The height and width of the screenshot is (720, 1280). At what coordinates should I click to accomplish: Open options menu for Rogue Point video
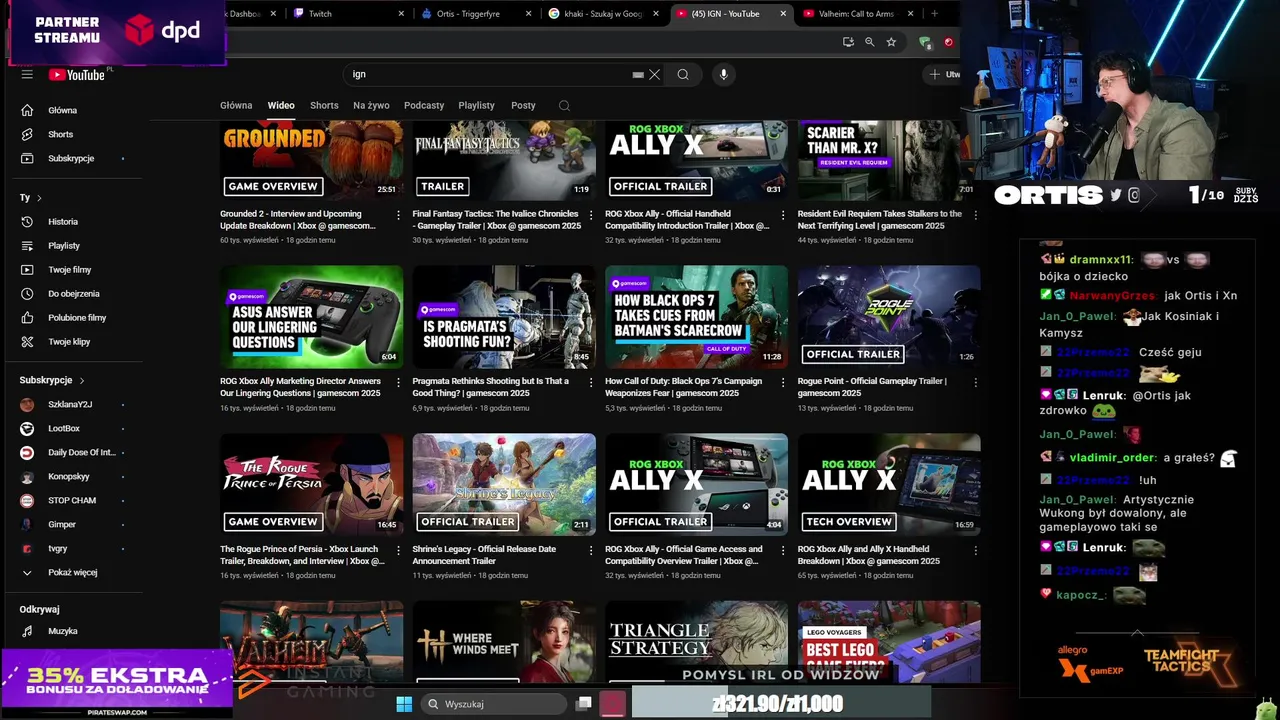(x=976, y=383)
